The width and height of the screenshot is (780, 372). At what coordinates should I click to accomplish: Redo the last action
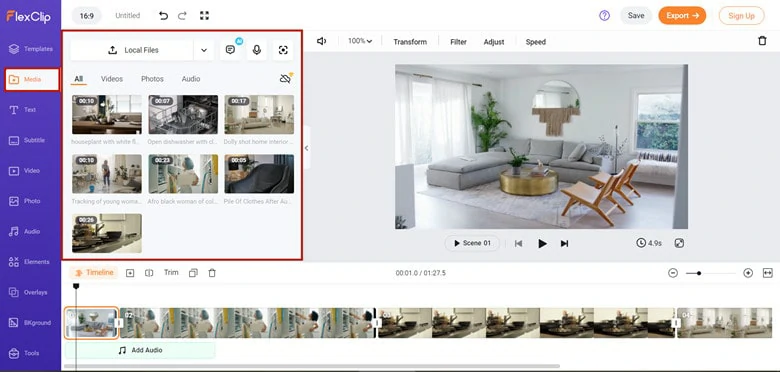[182, 16]
